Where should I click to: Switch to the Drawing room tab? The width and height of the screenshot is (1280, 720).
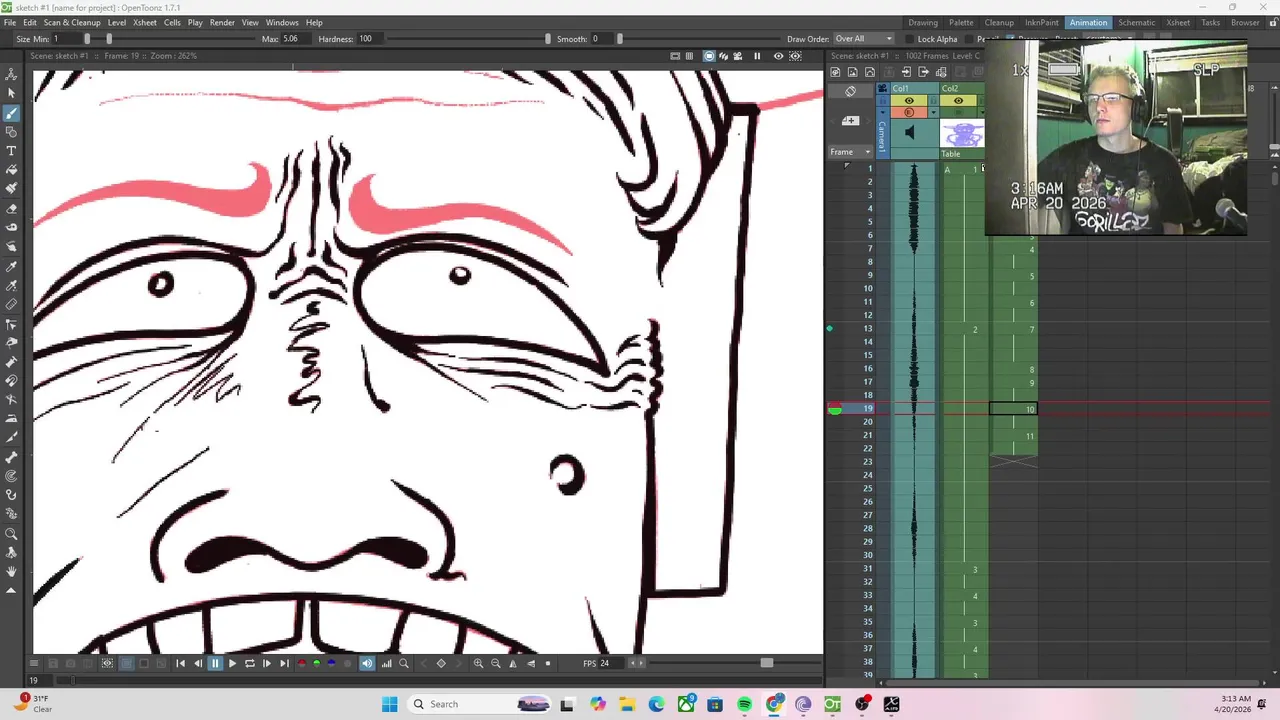pyautogui.click(x=923, y=22)
